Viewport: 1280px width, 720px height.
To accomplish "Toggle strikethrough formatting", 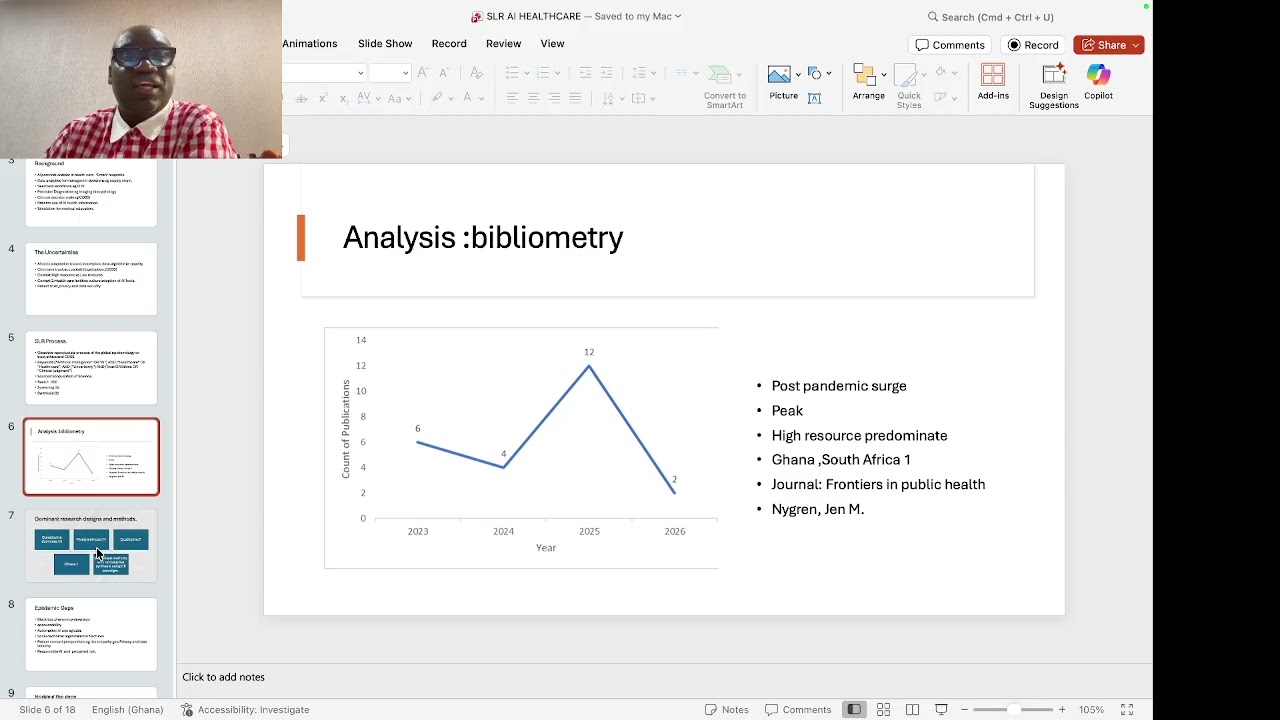I will [x=301, y=98].
